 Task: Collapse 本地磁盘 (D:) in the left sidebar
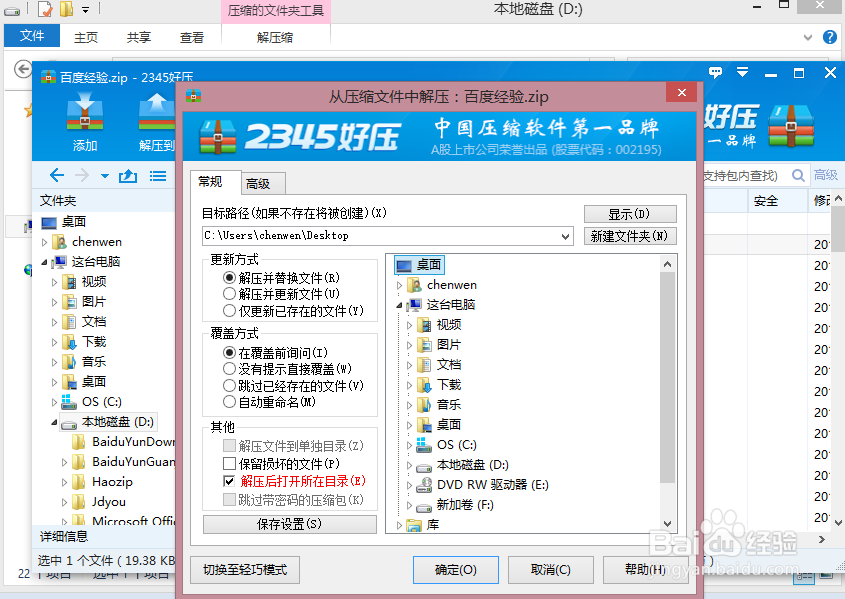click(x=54, y=422)
